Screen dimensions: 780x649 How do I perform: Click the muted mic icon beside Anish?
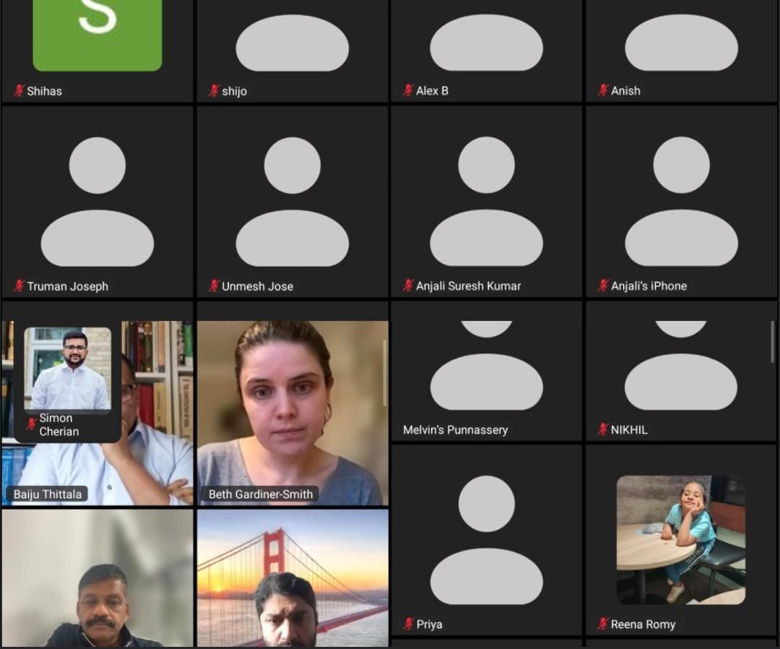pos(603,91)
